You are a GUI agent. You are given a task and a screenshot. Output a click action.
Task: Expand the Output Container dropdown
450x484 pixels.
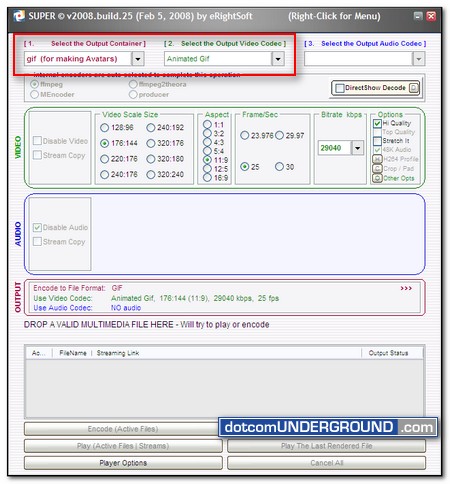(138, 59)
